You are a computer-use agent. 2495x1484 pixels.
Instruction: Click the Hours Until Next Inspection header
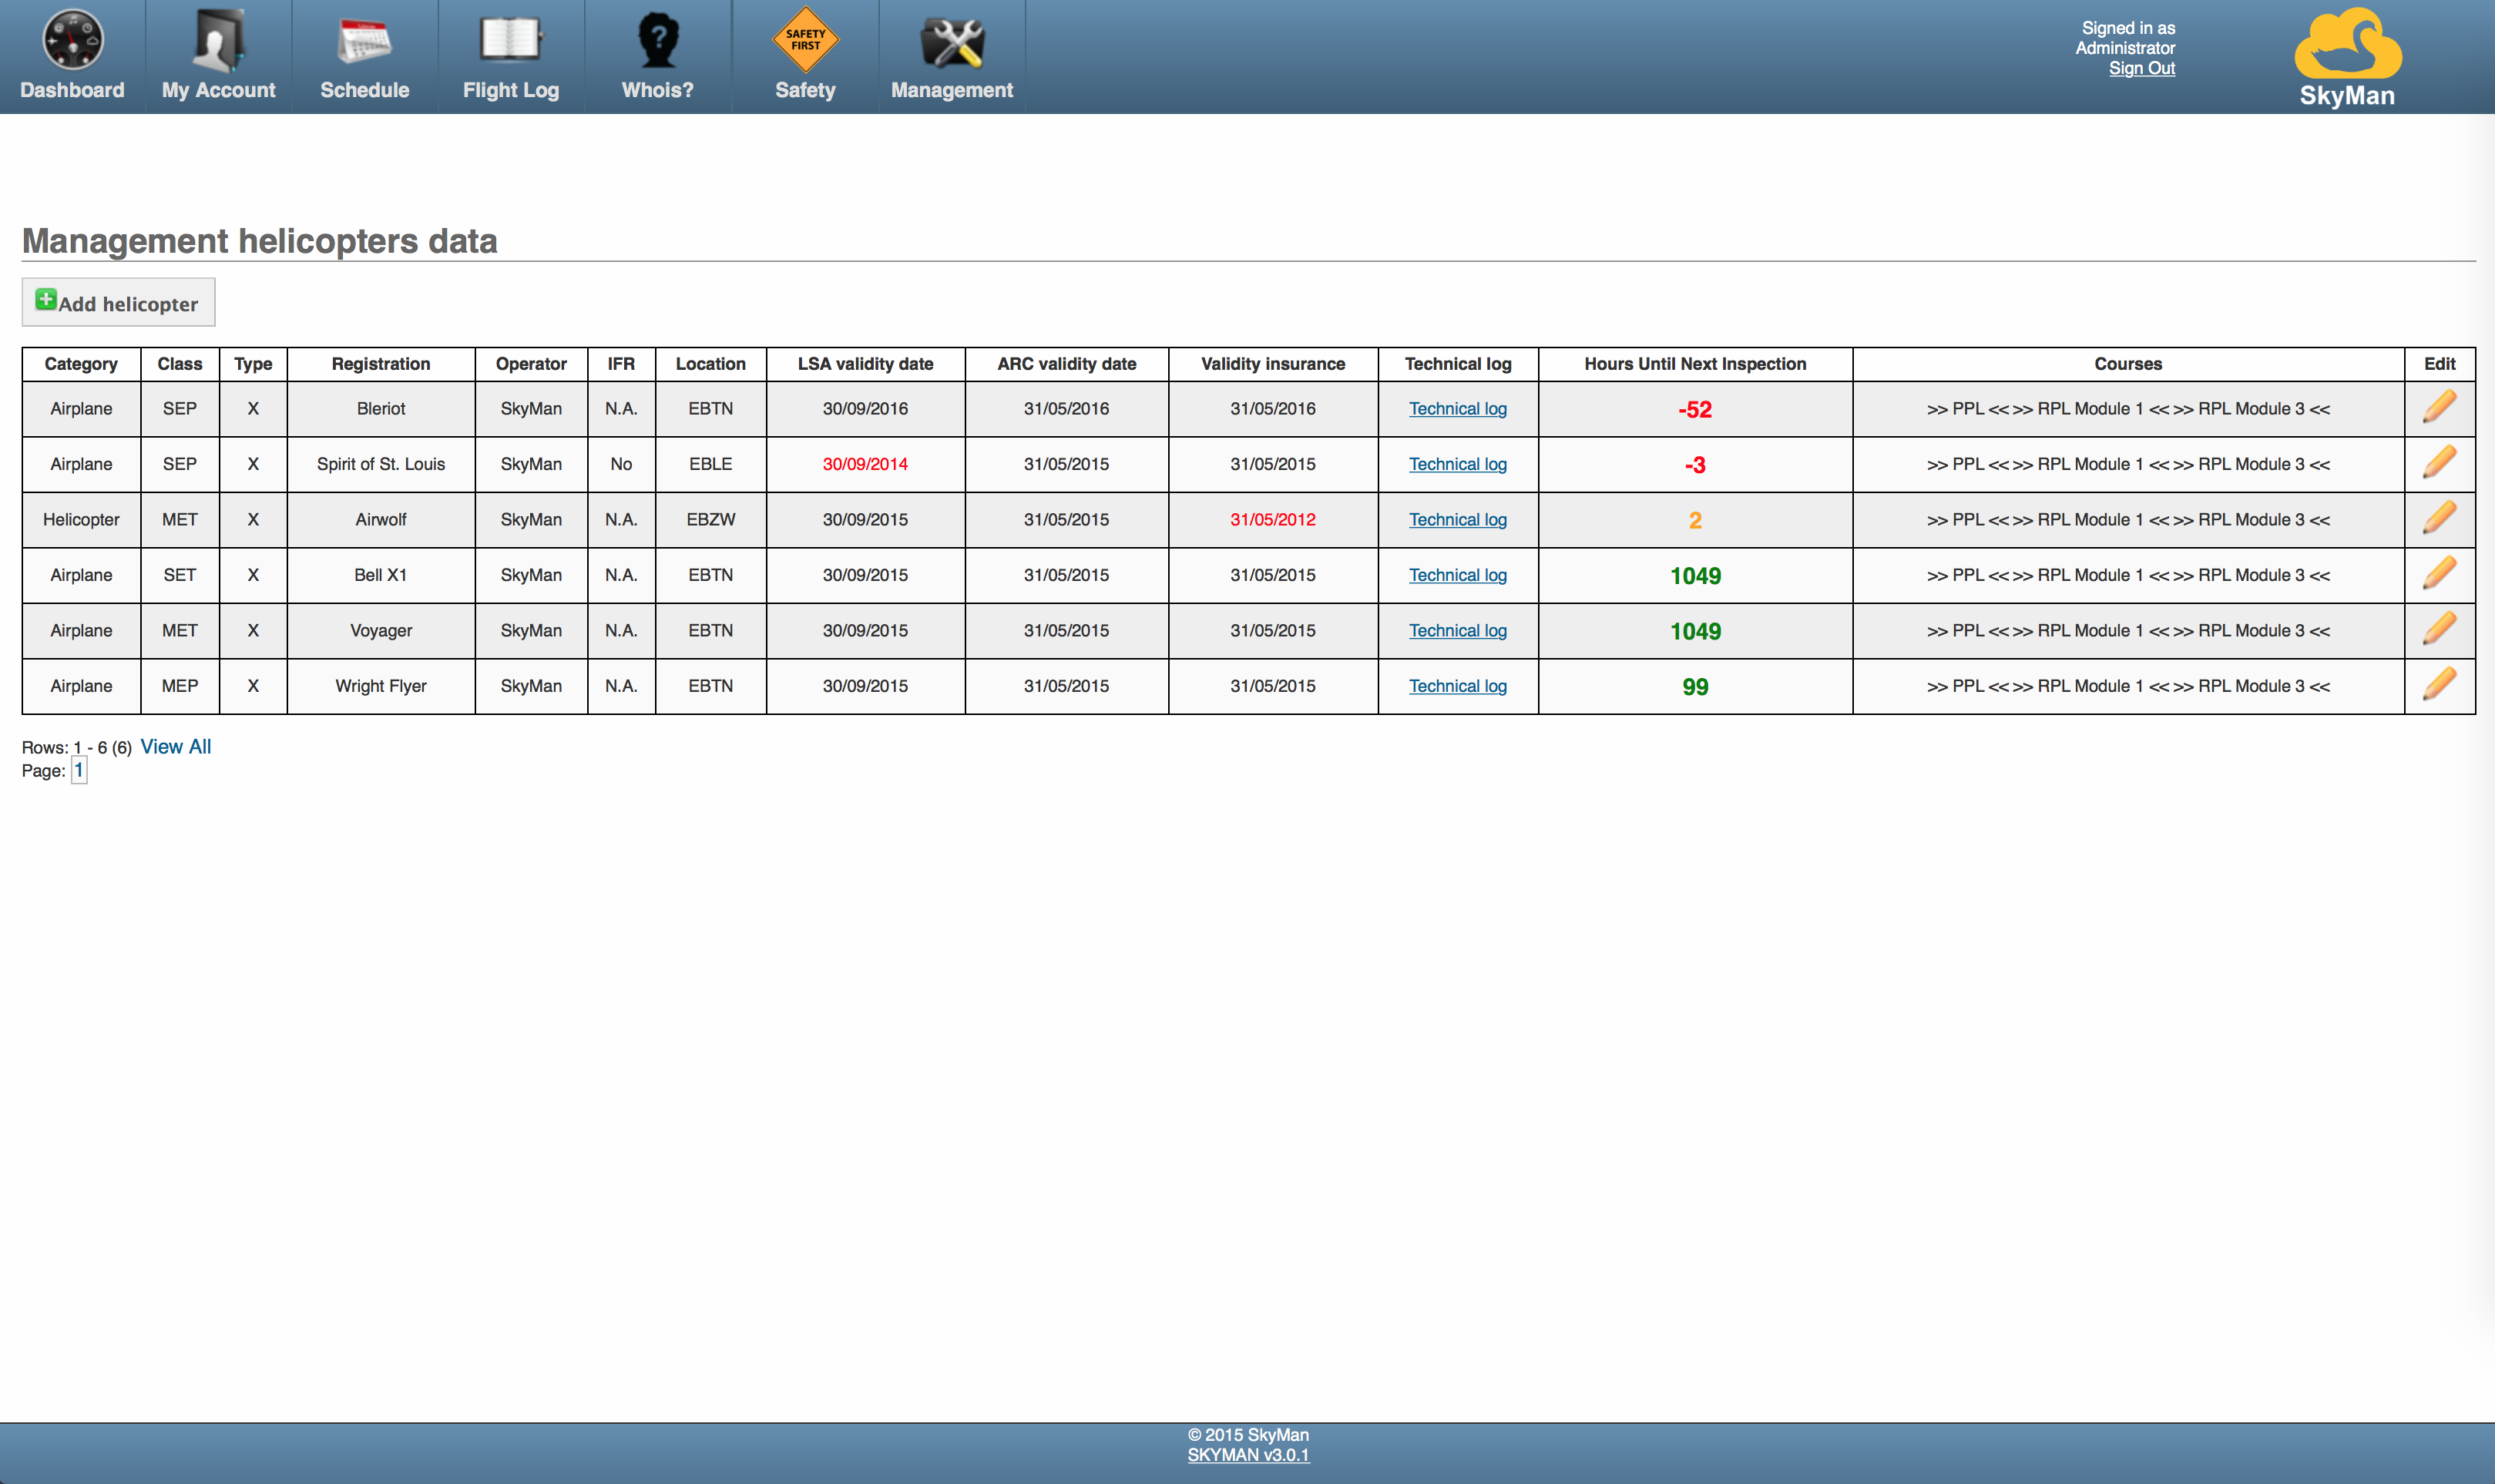point(1695,364)
